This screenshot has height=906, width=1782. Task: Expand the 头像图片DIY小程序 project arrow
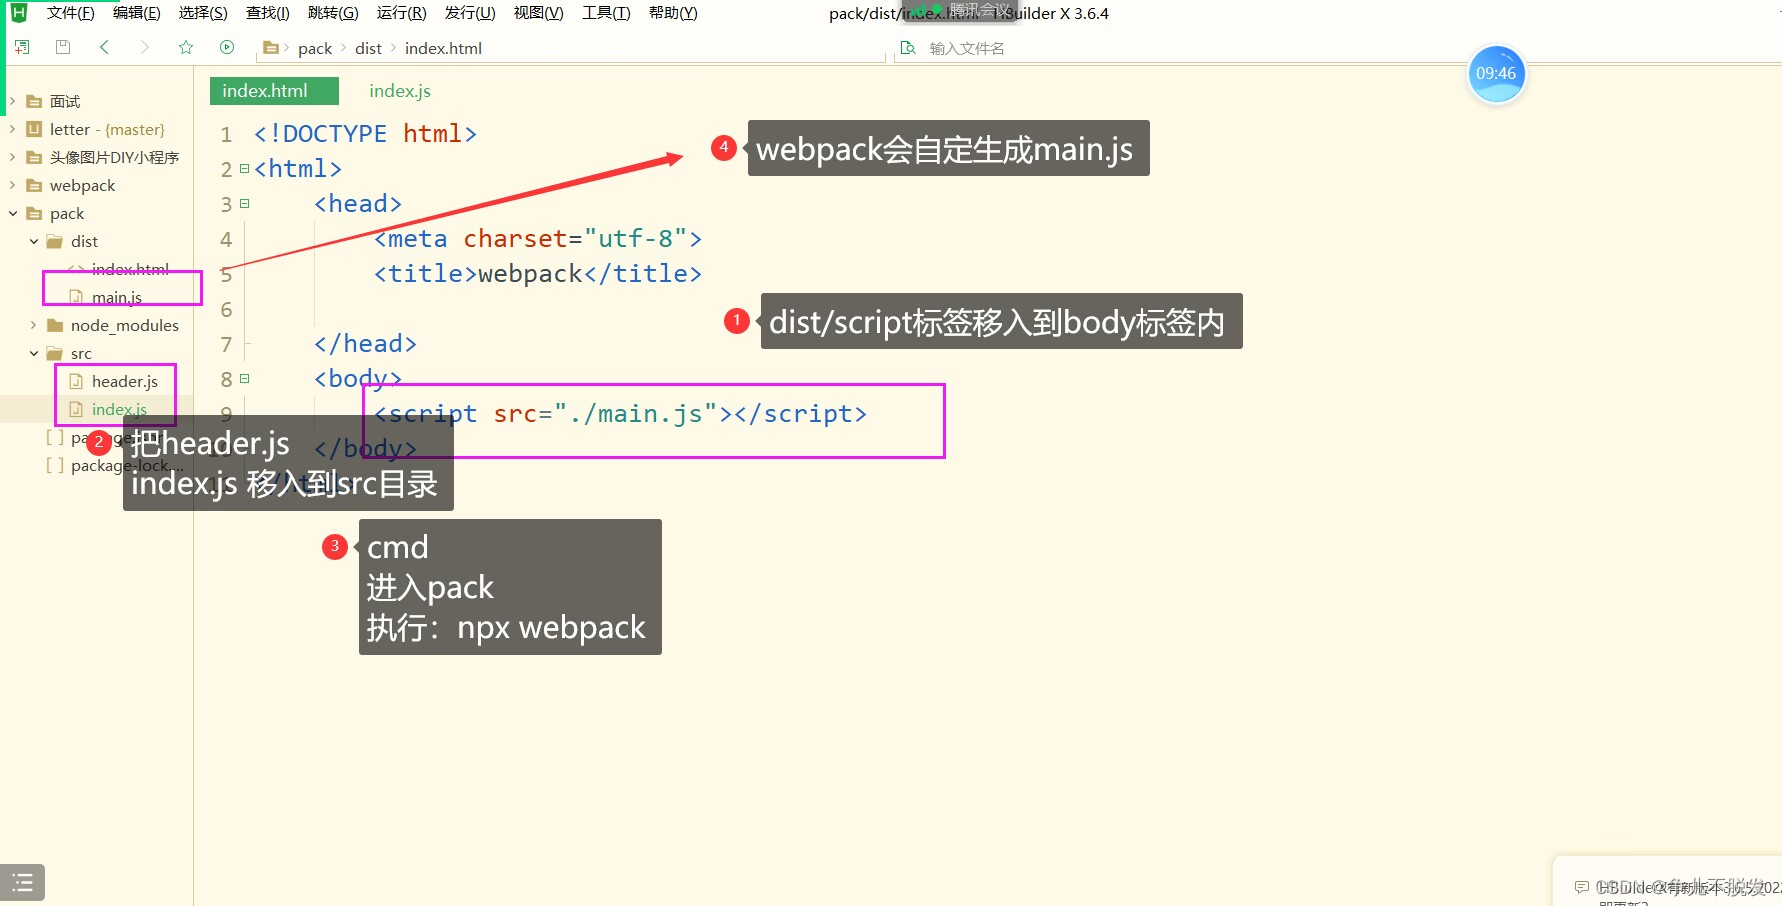pos(12,157)
